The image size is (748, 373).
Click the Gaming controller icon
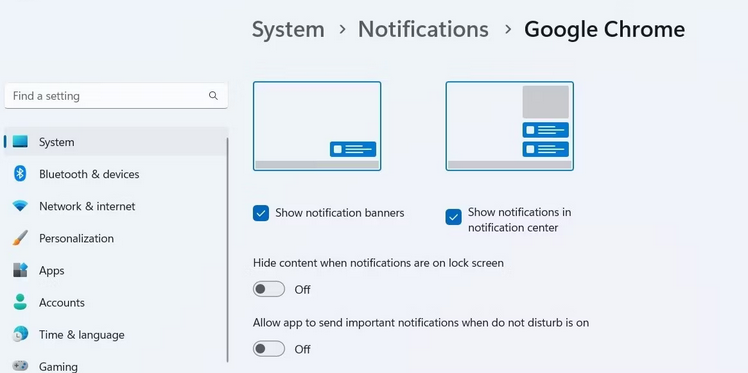[x=20, y=366]
